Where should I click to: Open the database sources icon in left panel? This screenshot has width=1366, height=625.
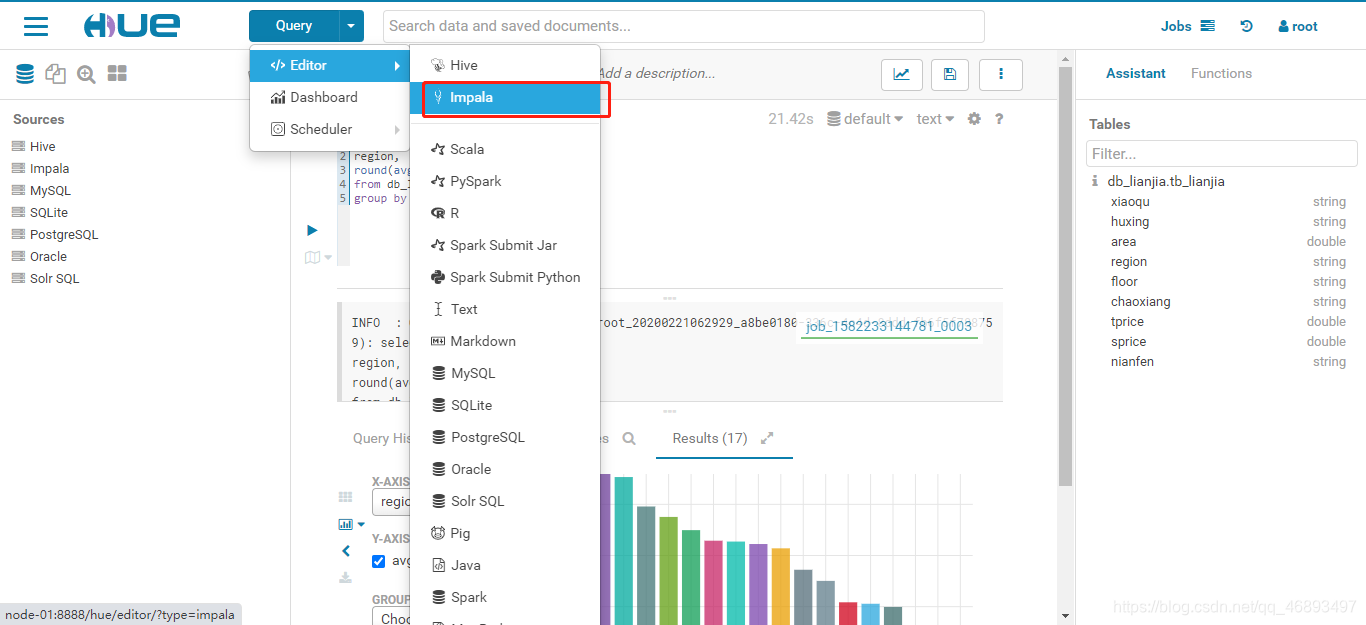(x=25, y=73)
